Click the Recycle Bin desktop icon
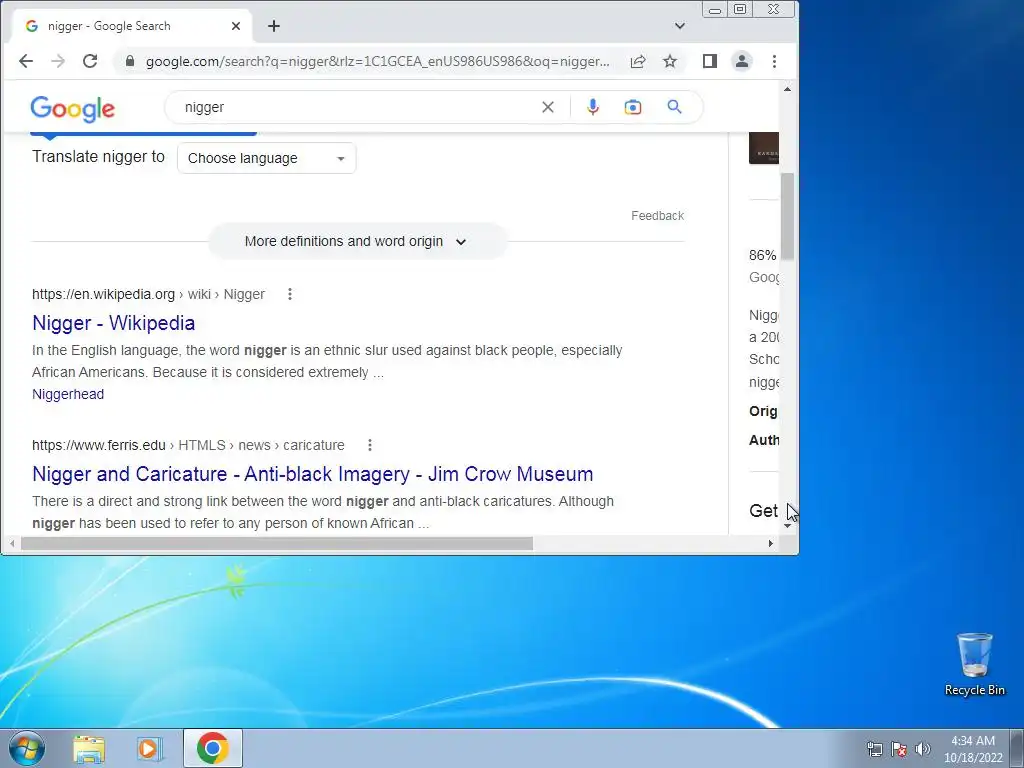 tap(974, 665)
